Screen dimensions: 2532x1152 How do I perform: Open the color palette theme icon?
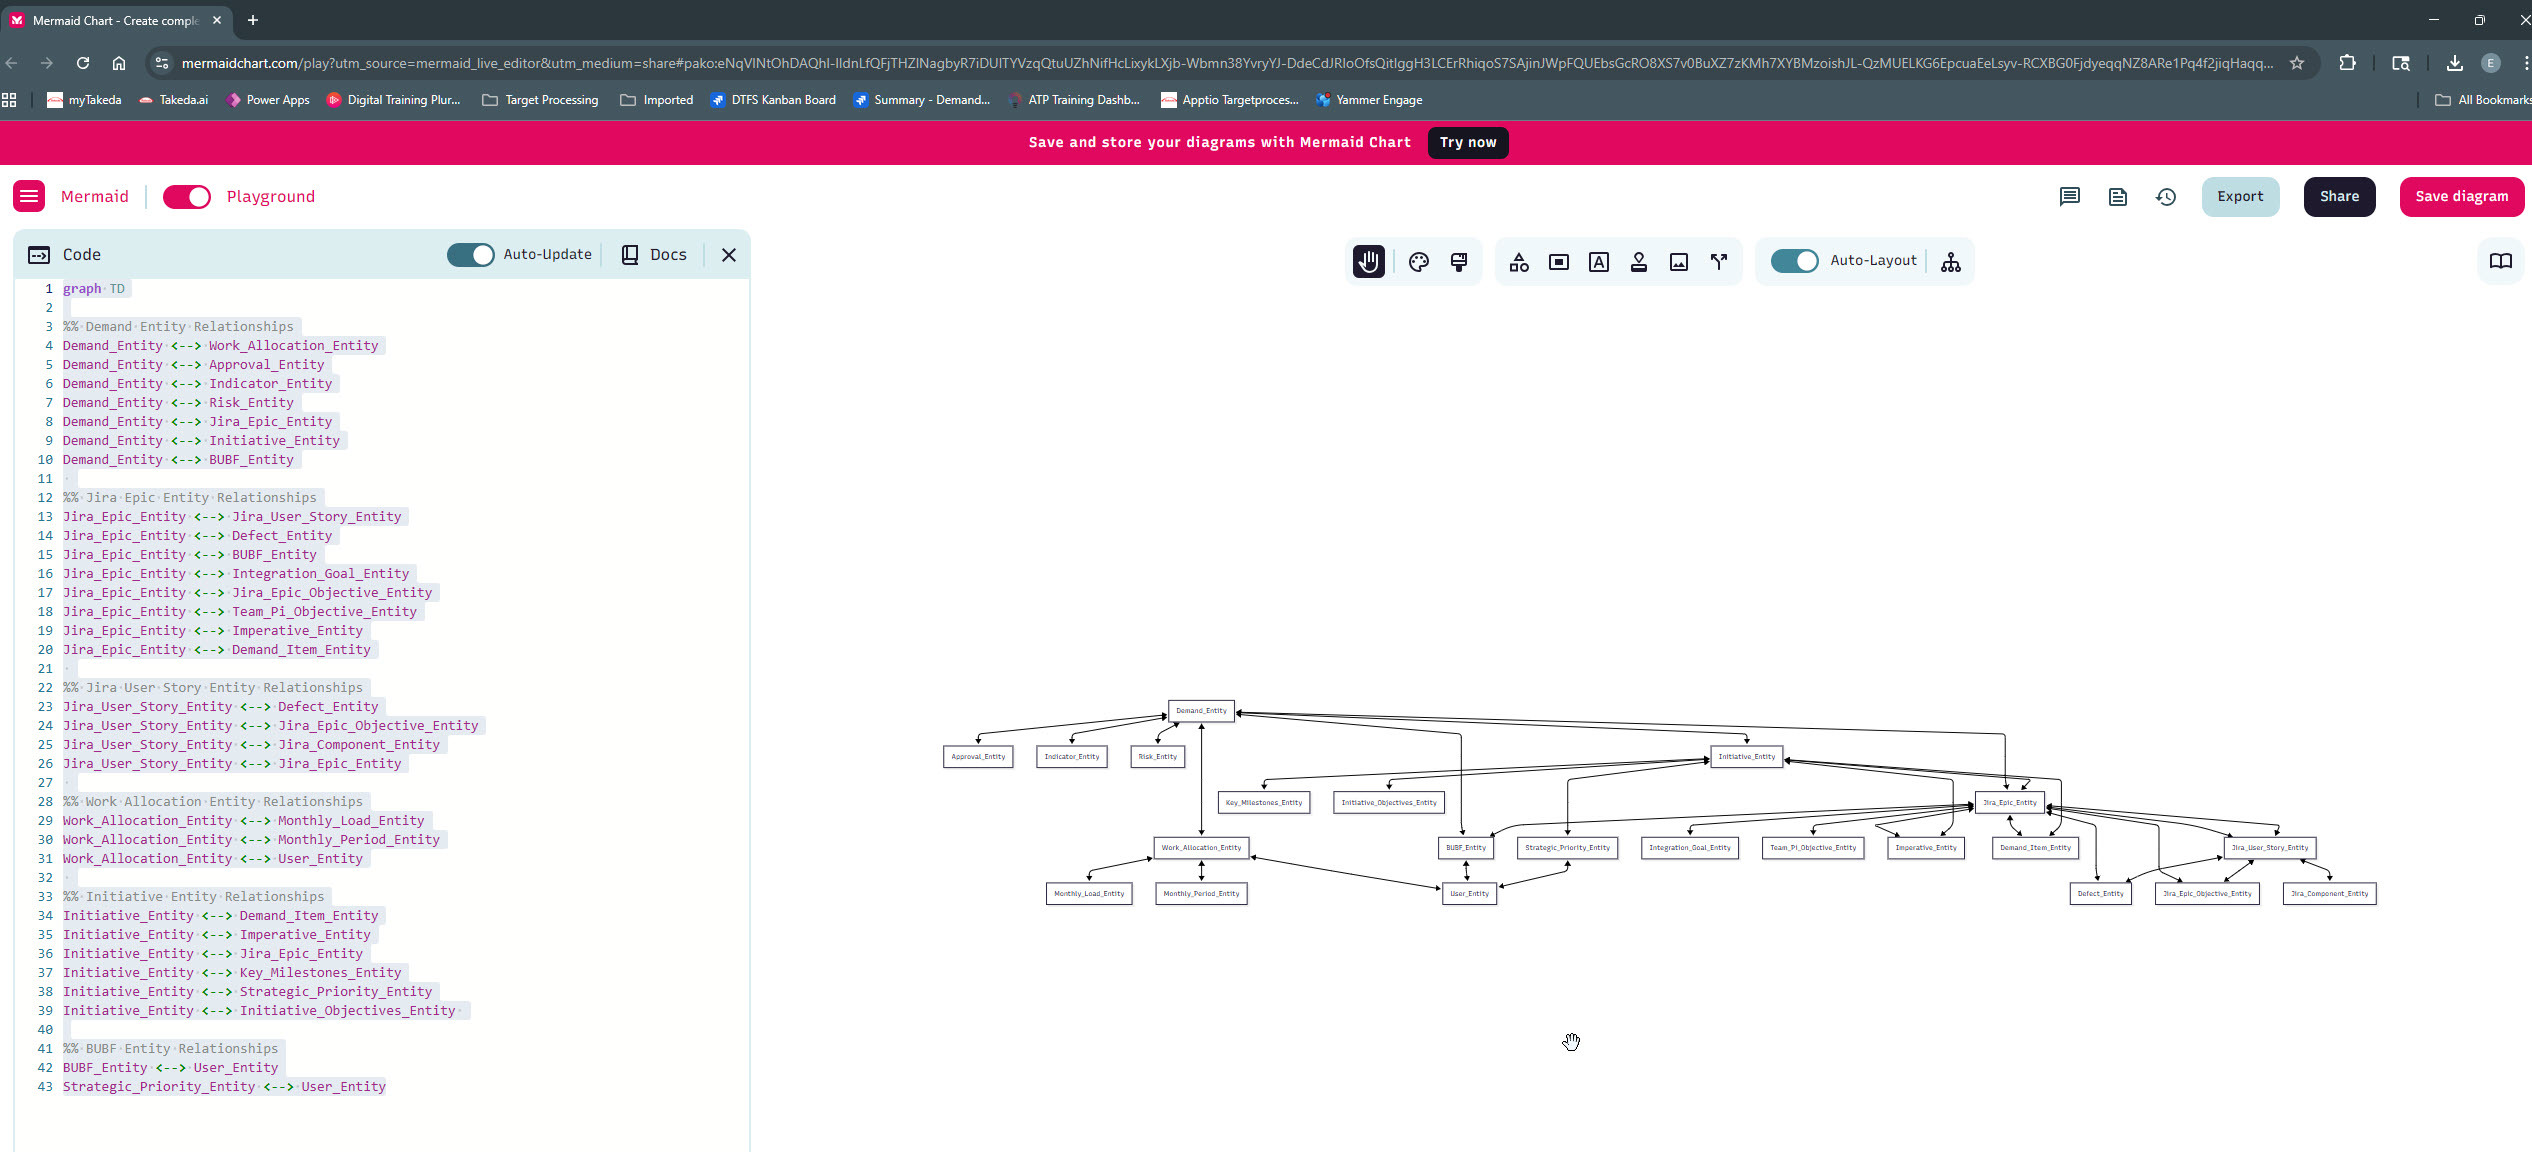point(1418,262)
